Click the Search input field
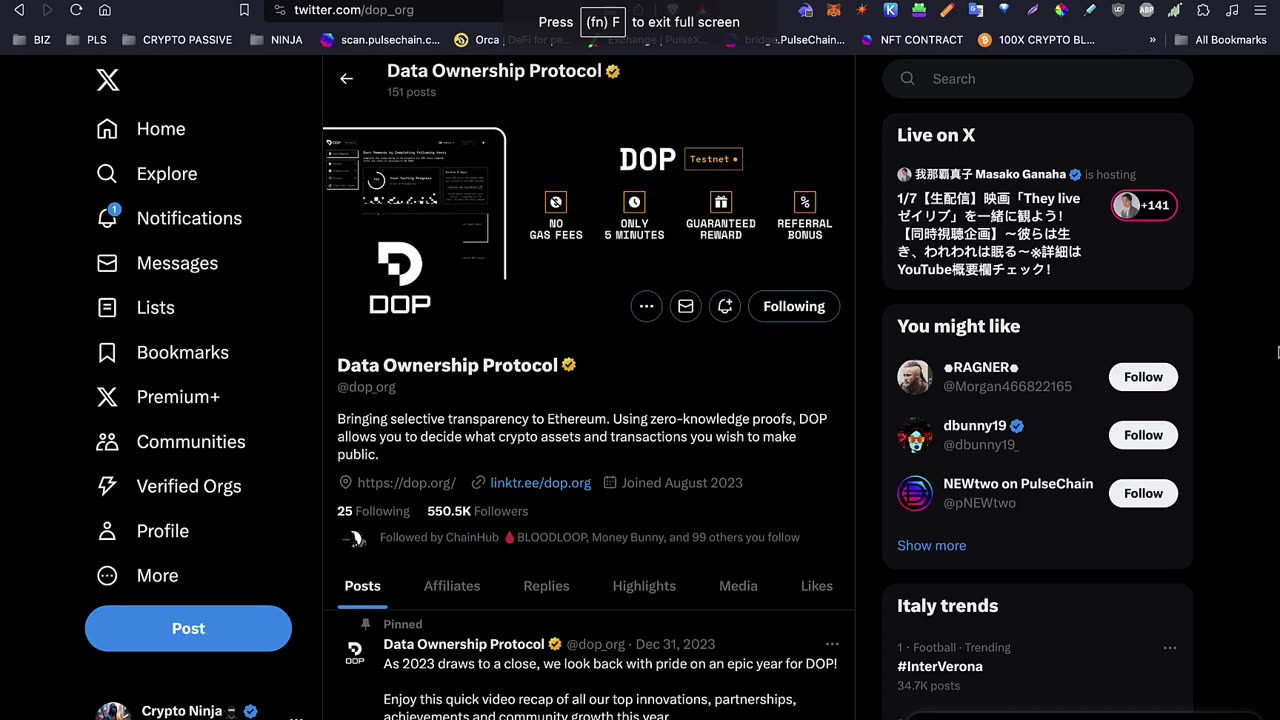Screen dimensions: 1280x720 (1037, 79)
